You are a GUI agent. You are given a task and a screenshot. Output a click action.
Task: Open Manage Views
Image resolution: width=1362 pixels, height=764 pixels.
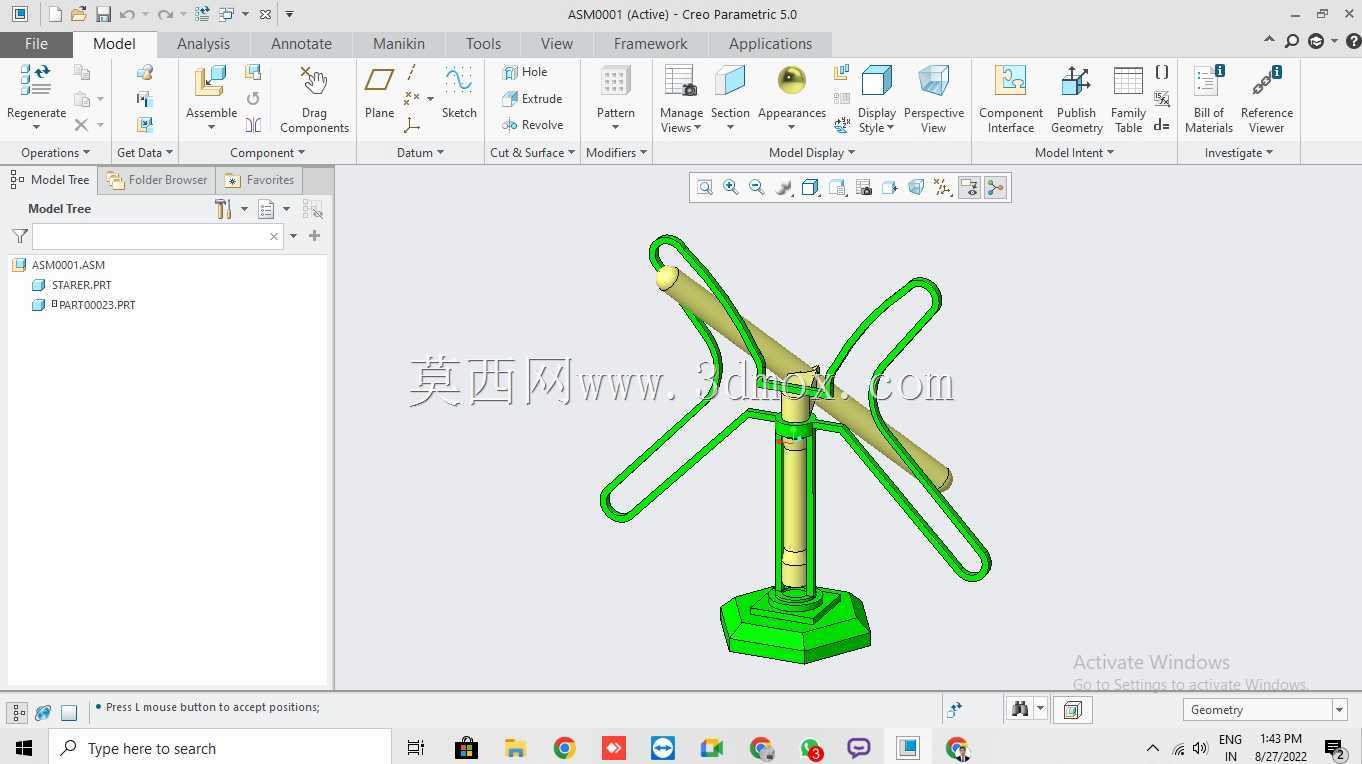click(681, 99)
